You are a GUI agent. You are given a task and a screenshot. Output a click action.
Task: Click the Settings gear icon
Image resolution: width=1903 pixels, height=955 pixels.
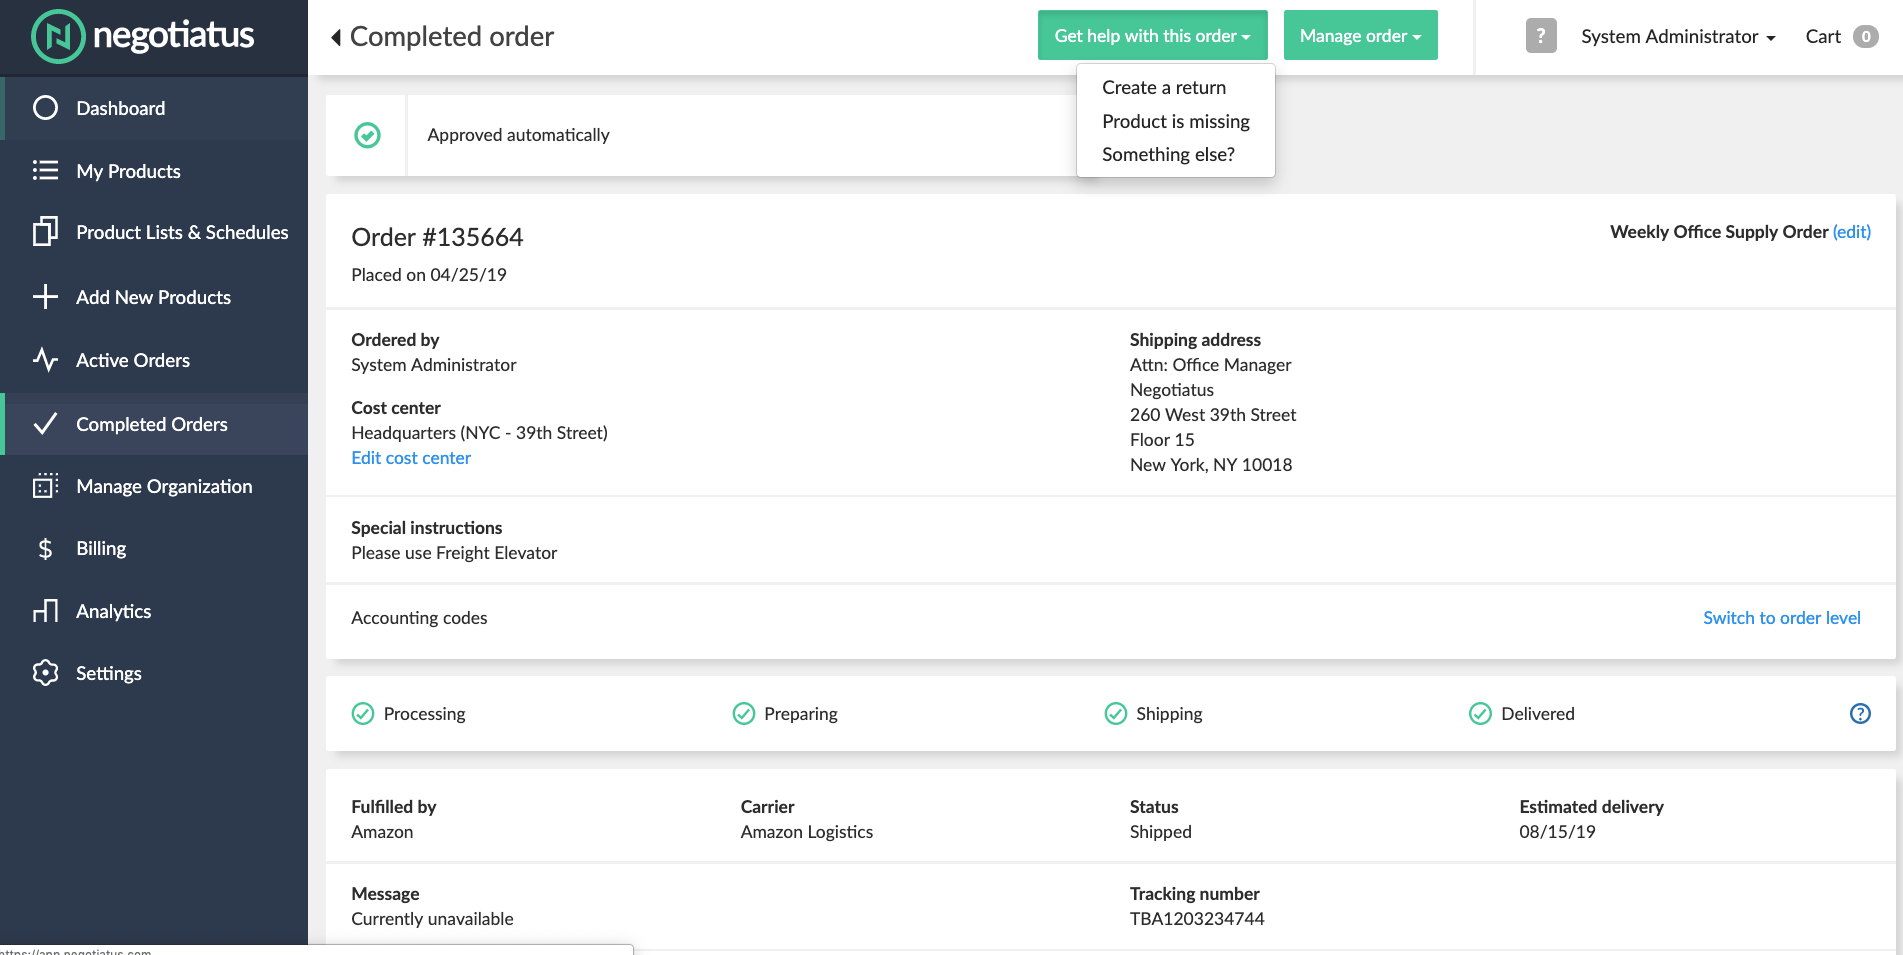(x=45, y=673)
